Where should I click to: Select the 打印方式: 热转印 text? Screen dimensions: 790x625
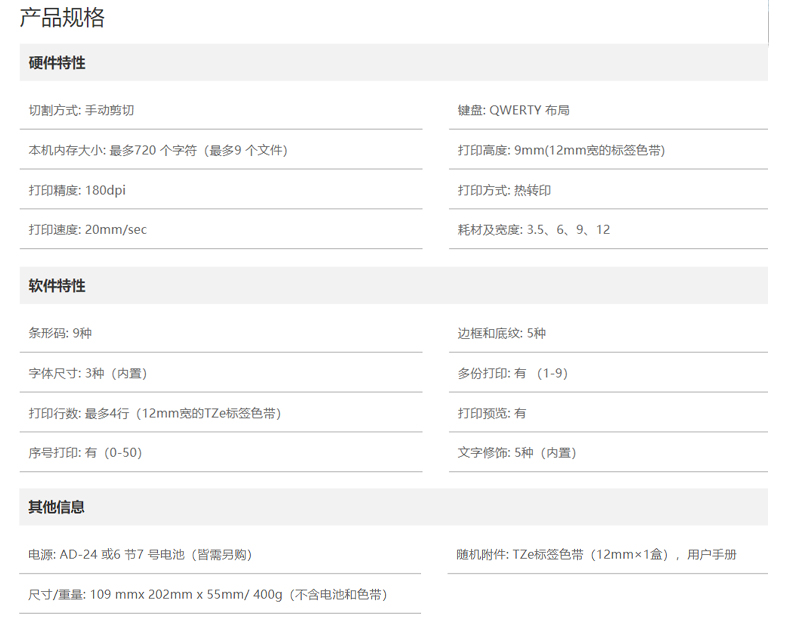[x=504, y=190]
